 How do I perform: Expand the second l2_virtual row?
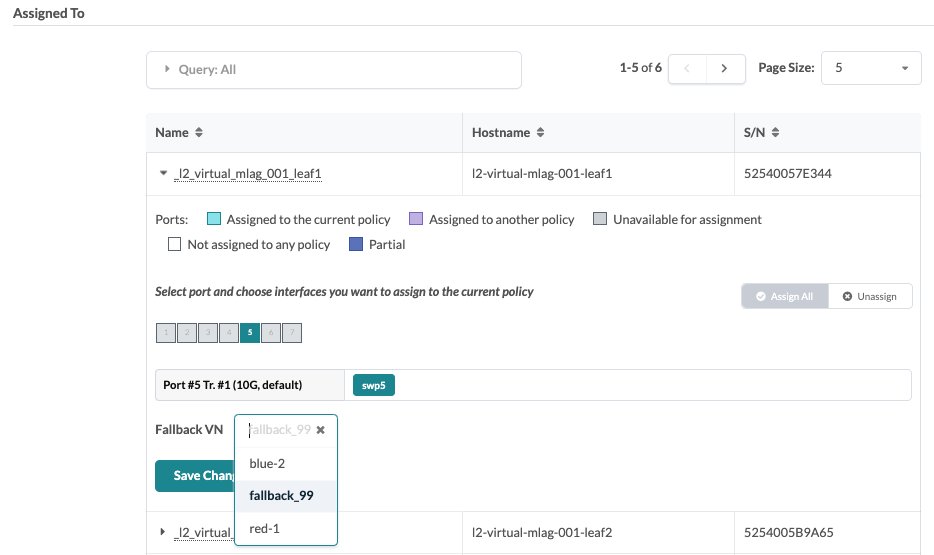[x=164, y=532]
